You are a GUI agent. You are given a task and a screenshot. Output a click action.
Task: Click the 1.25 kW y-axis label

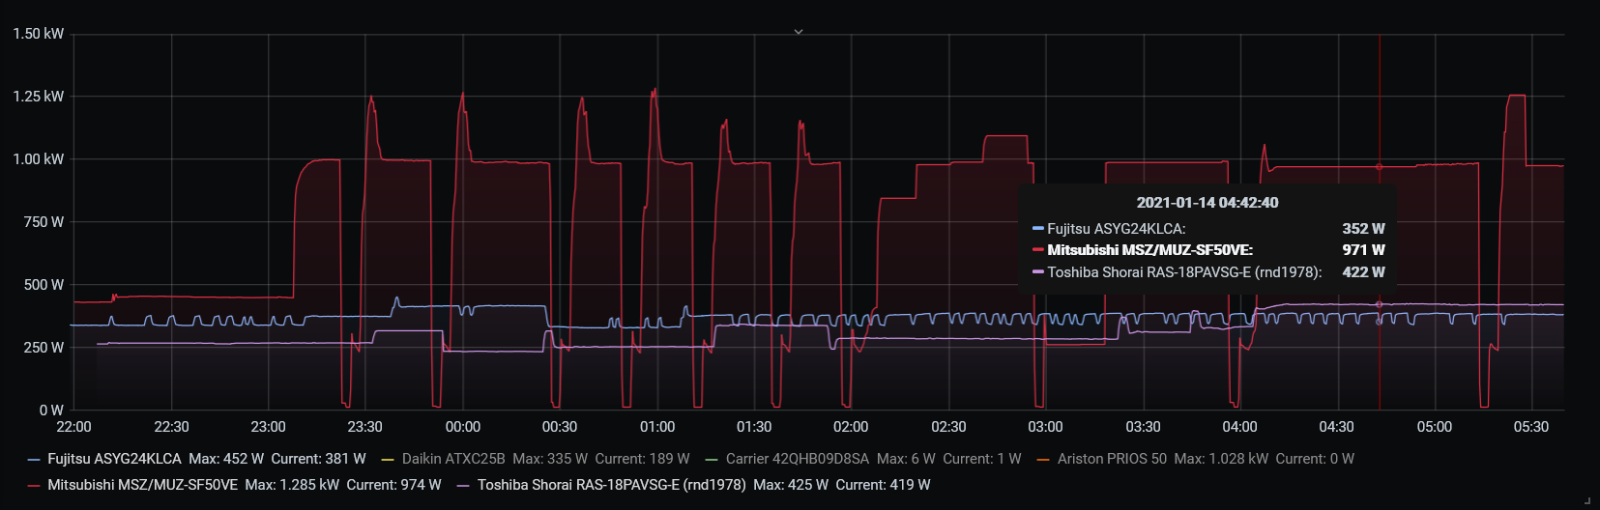point(38,97)
